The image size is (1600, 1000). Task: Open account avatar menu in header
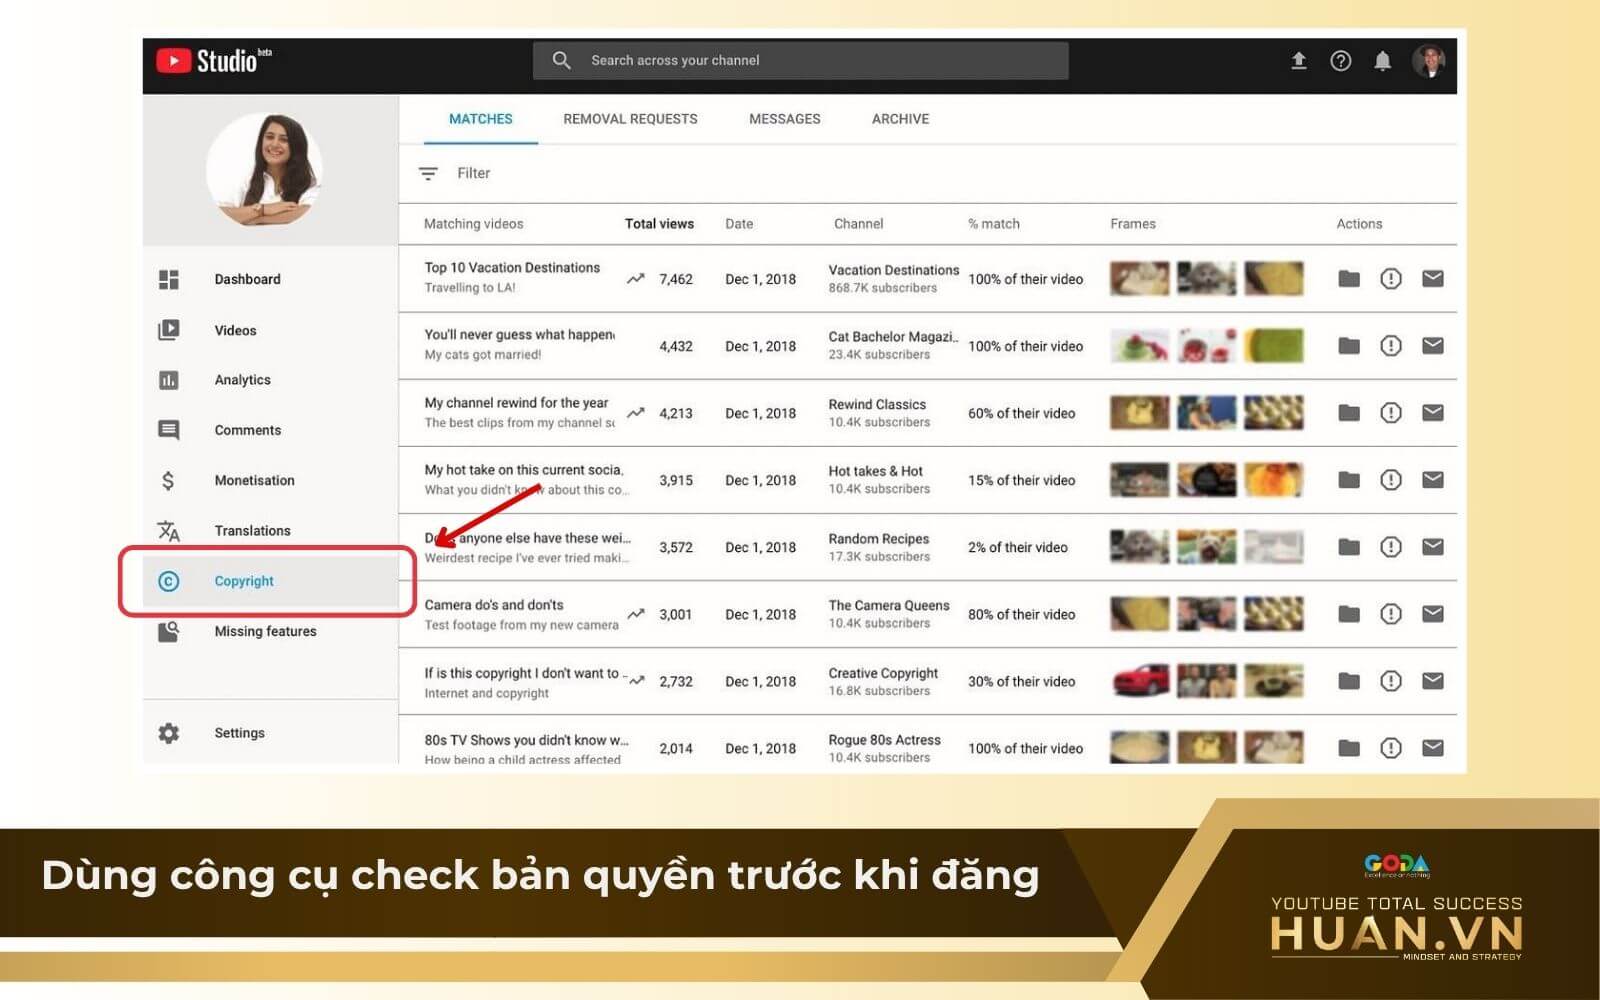coord(1428,61)
